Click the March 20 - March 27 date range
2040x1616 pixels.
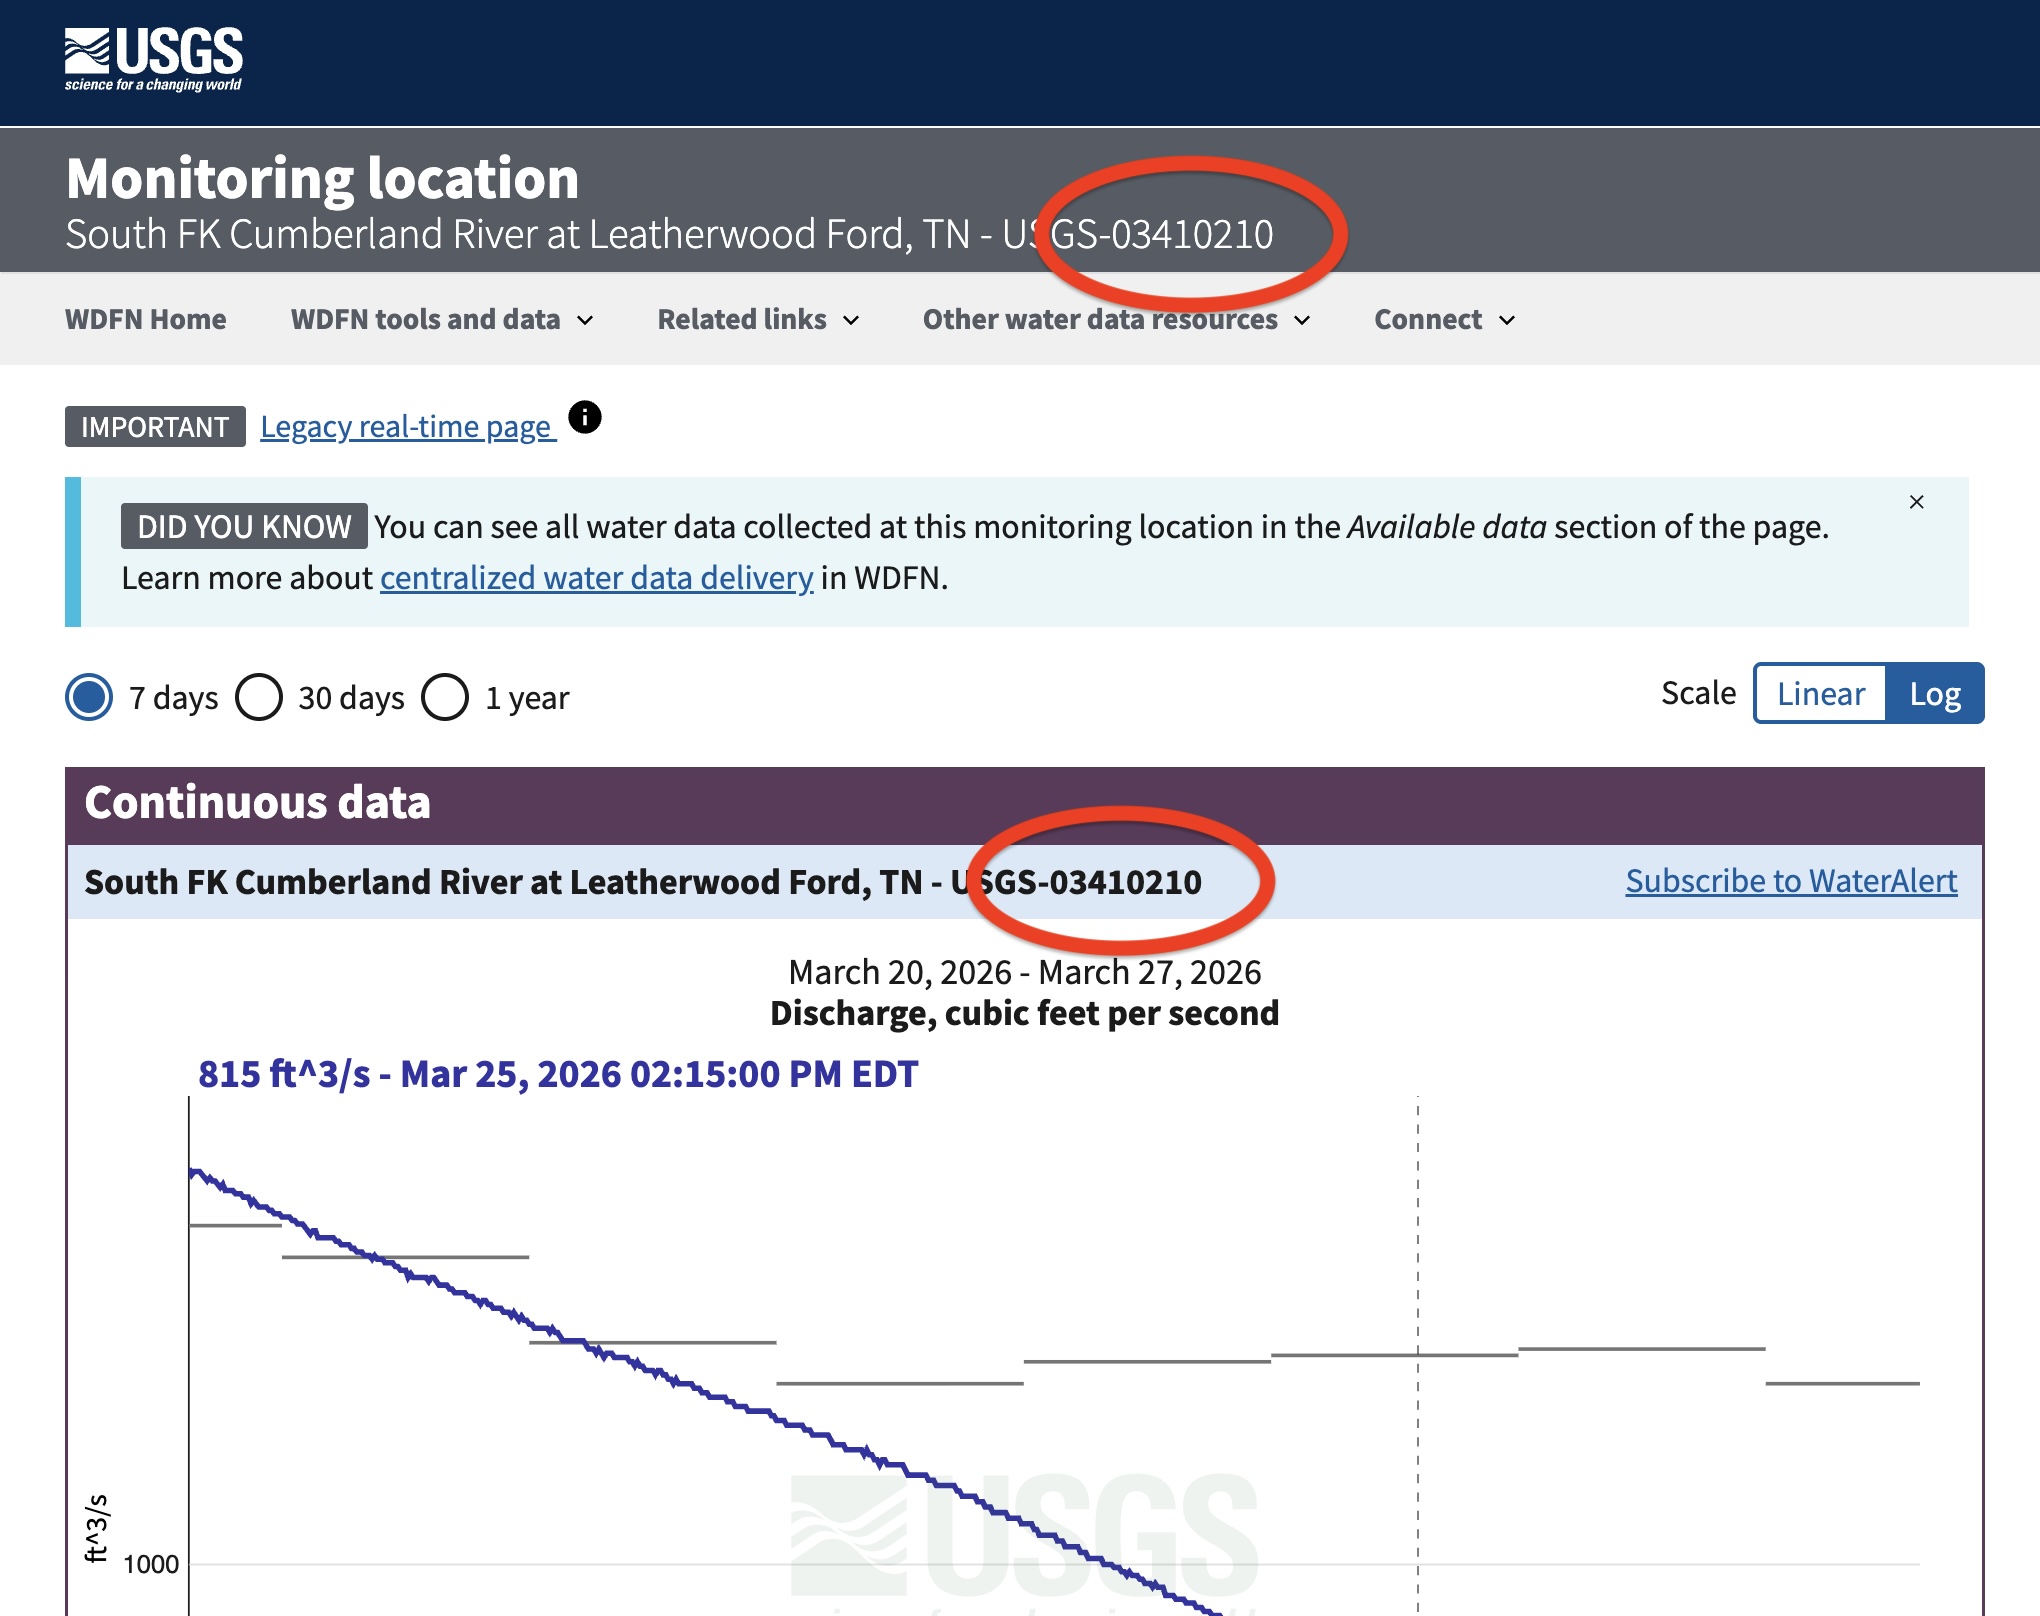point(1024,972)
